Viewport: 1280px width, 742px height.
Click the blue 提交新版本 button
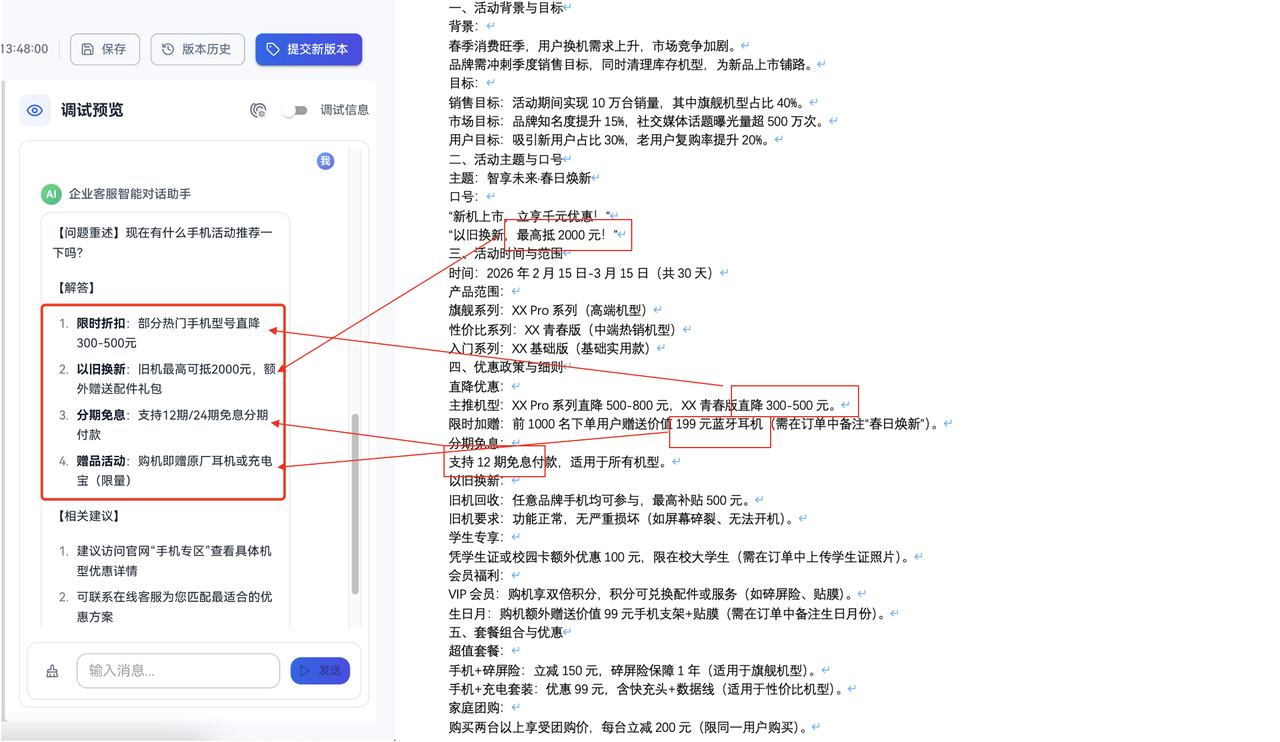(308, 48)
